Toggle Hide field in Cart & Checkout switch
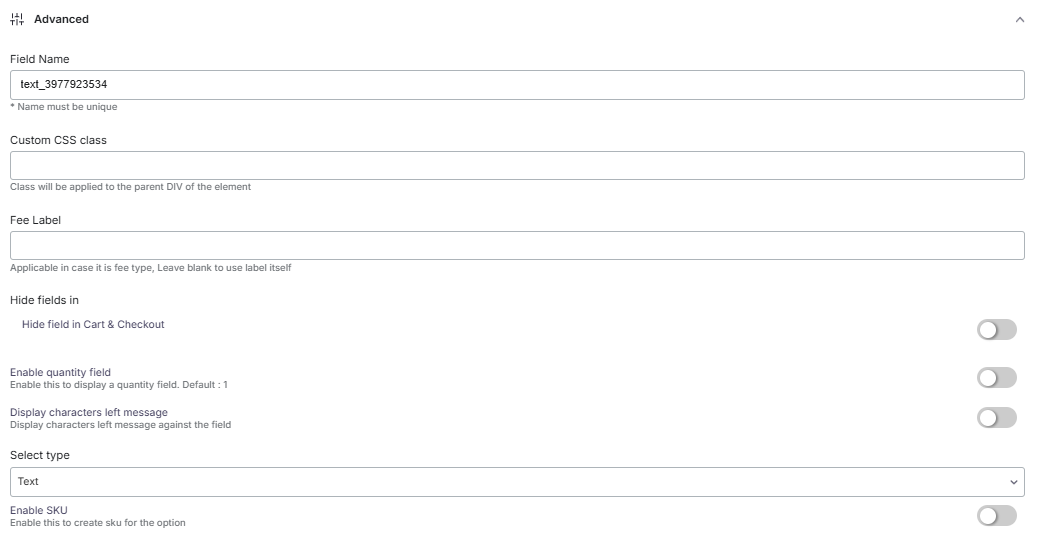 click(996, 330)
